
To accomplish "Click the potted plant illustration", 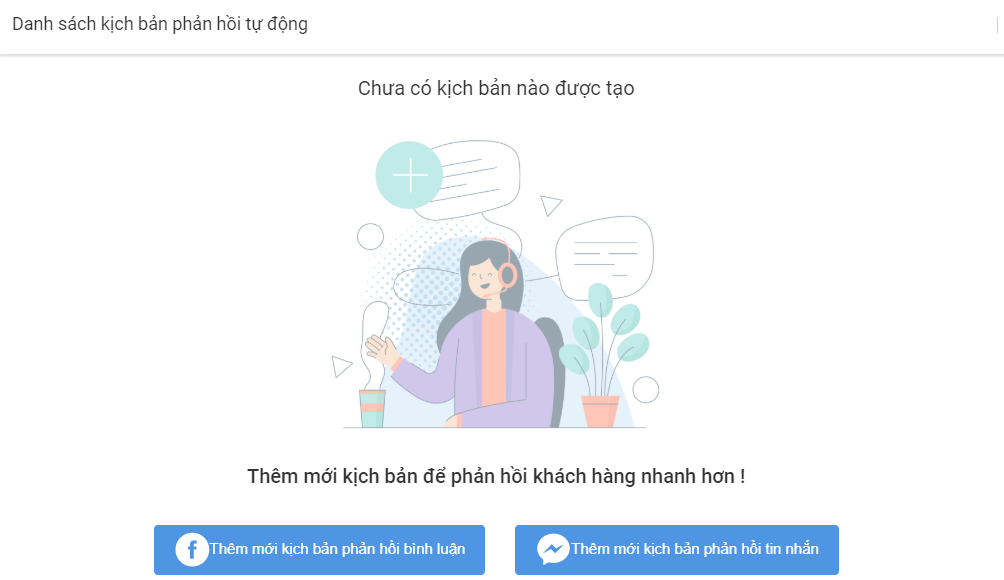I will pyautogui.click(x=603, y=355).
